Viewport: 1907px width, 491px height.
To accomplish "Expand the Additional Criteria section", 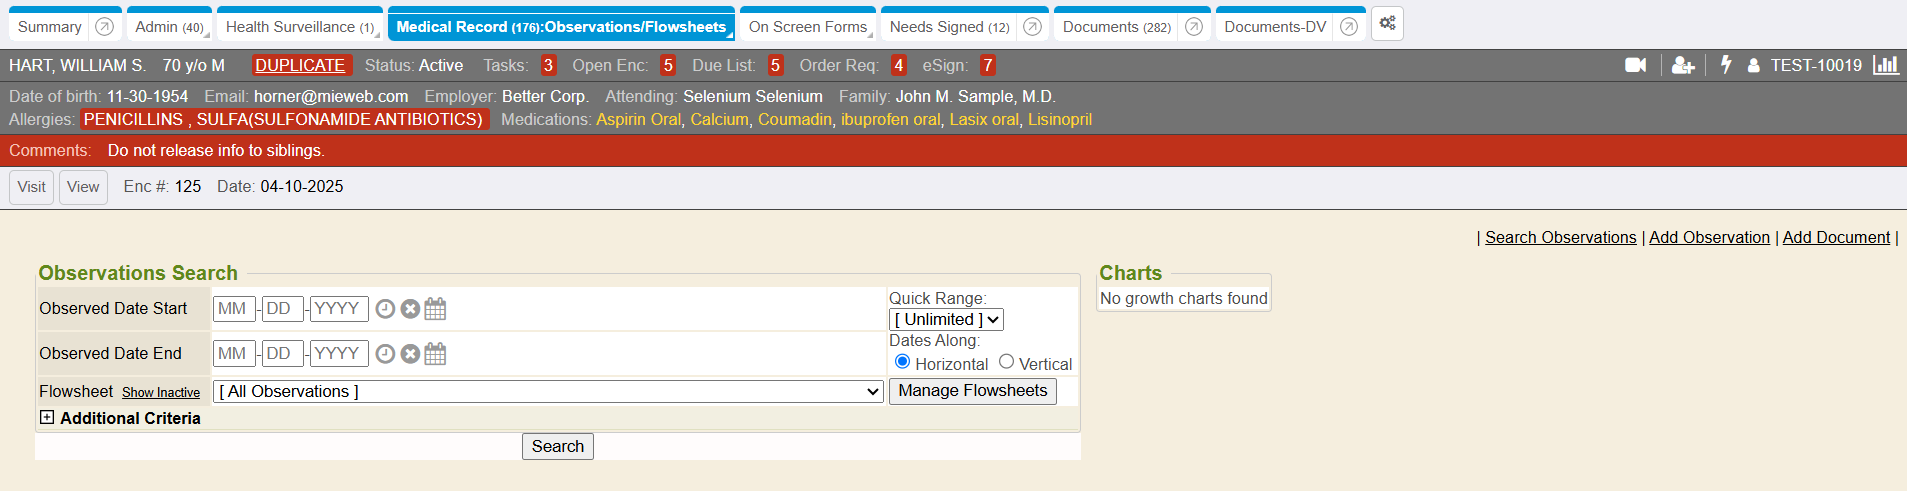I will (47, 418).
